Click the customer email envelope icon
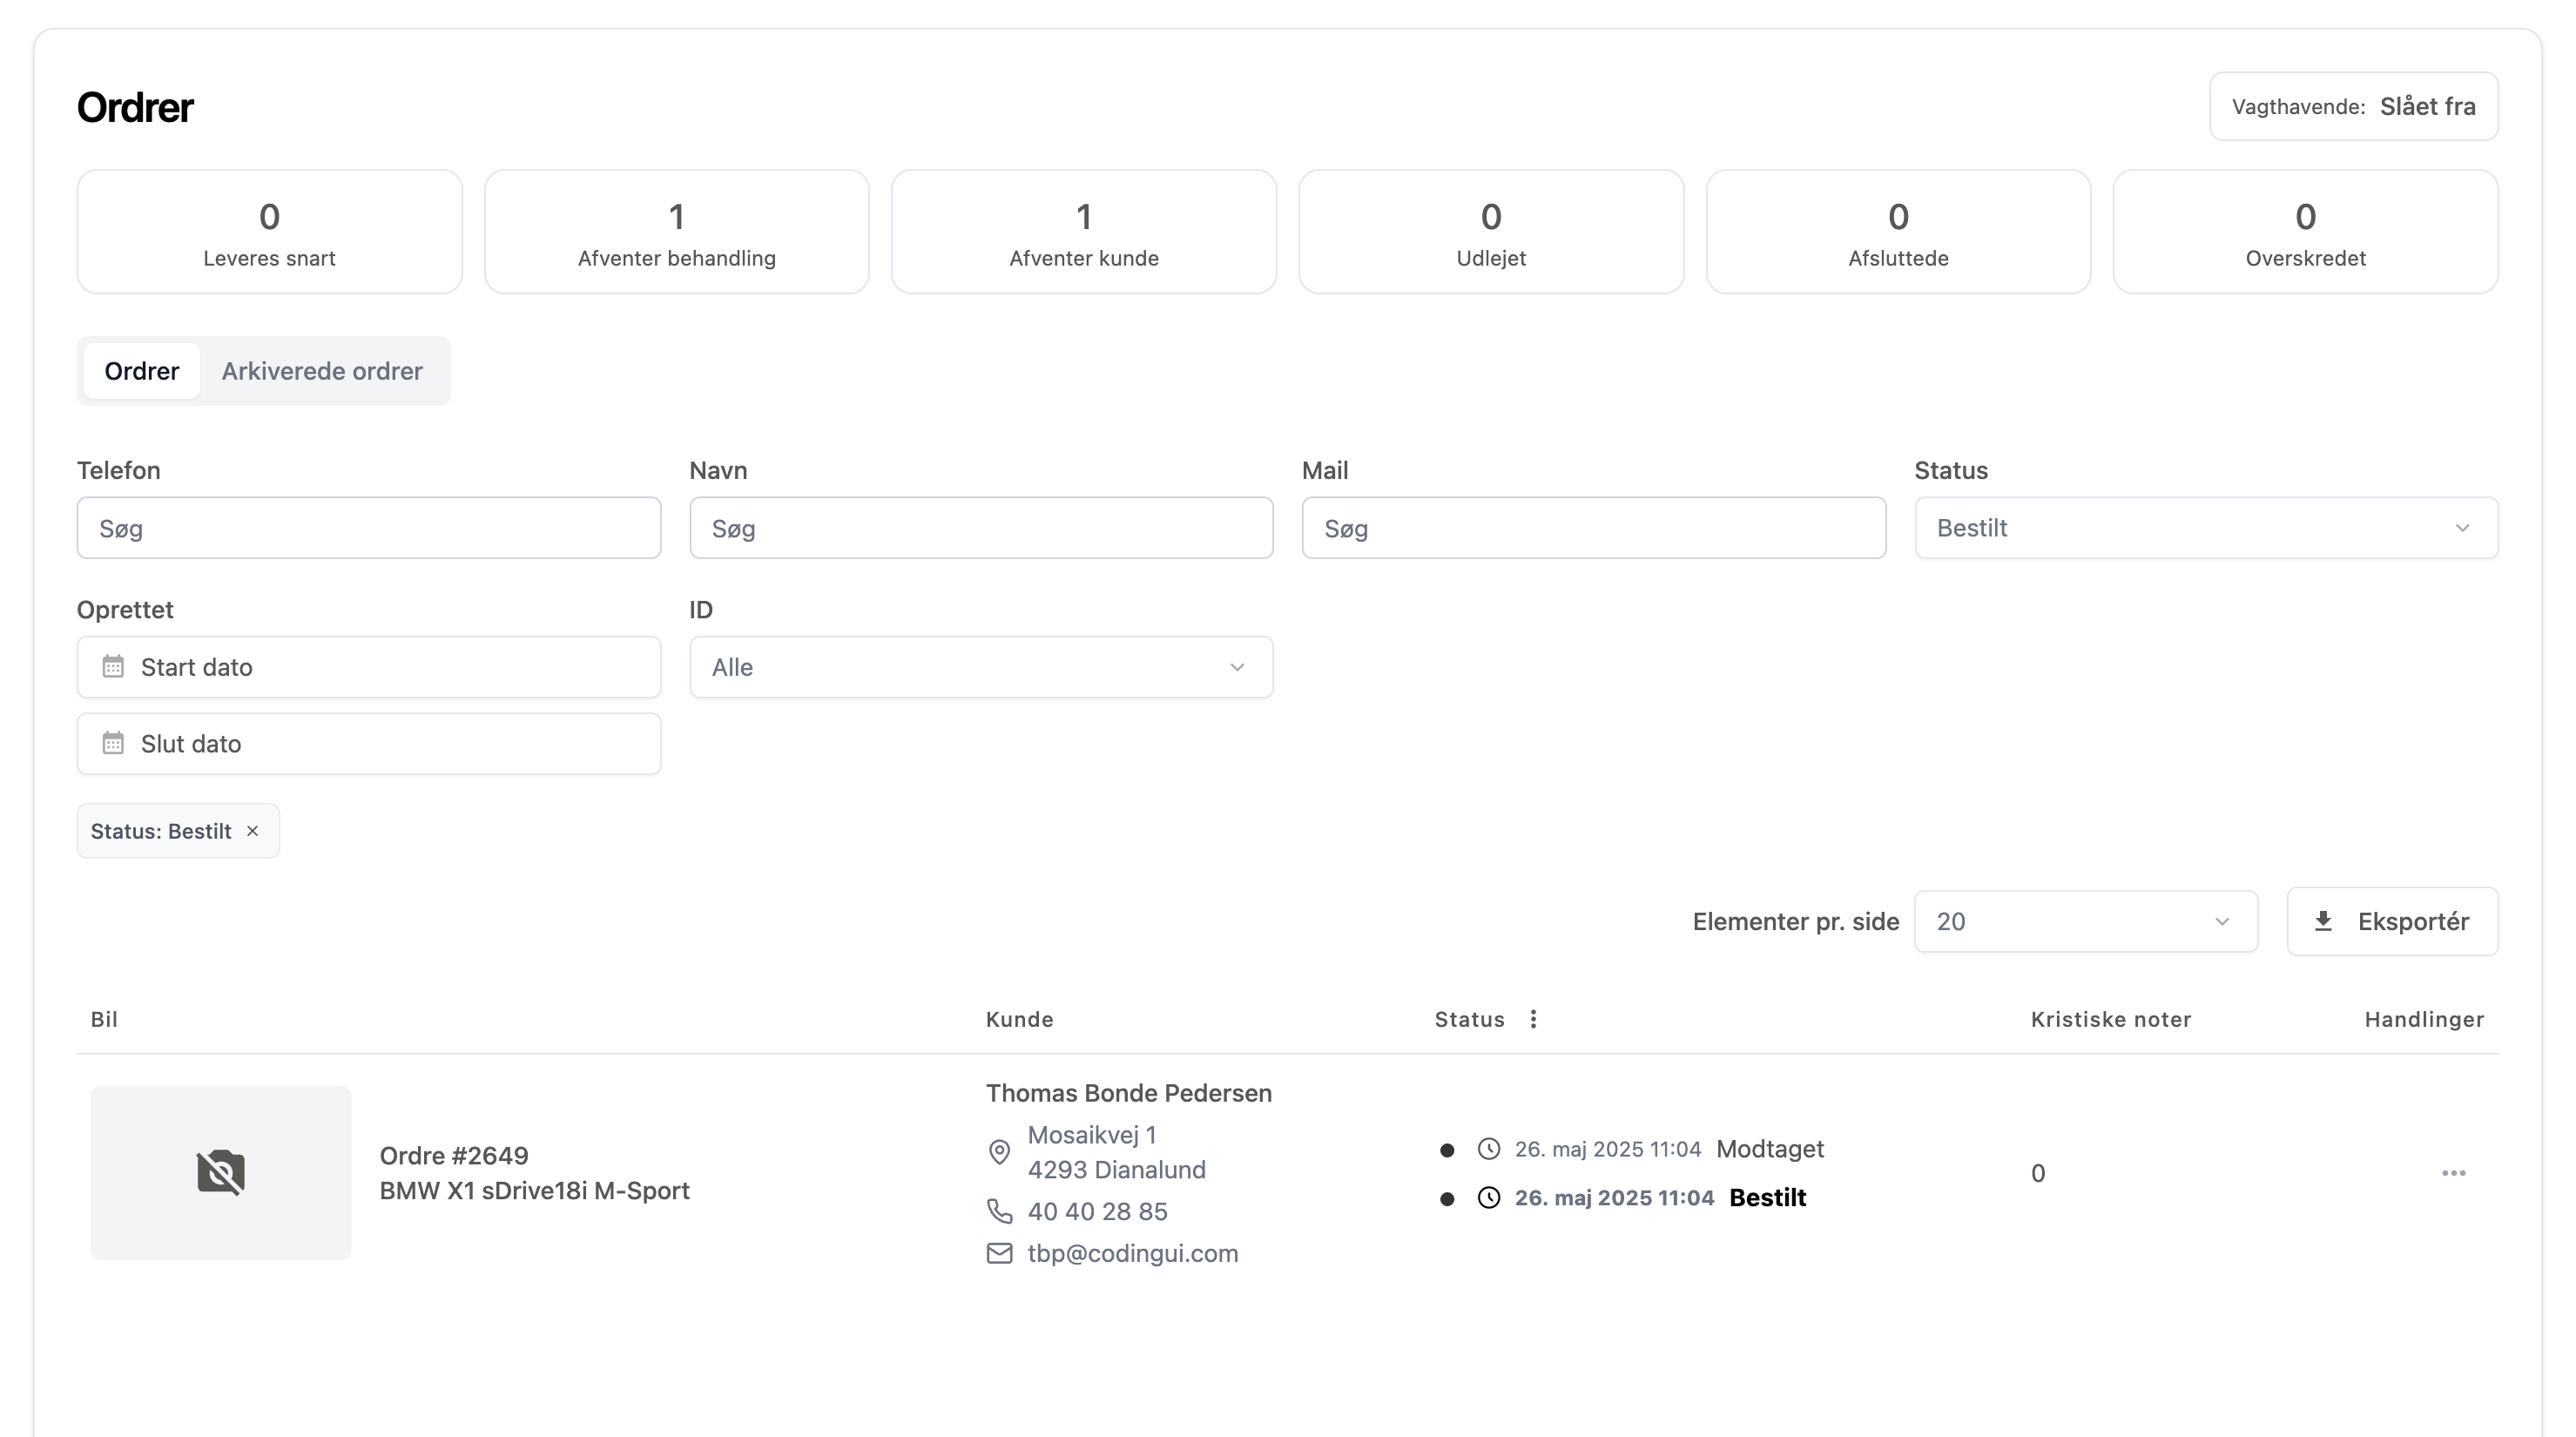 coord(999,1253)
